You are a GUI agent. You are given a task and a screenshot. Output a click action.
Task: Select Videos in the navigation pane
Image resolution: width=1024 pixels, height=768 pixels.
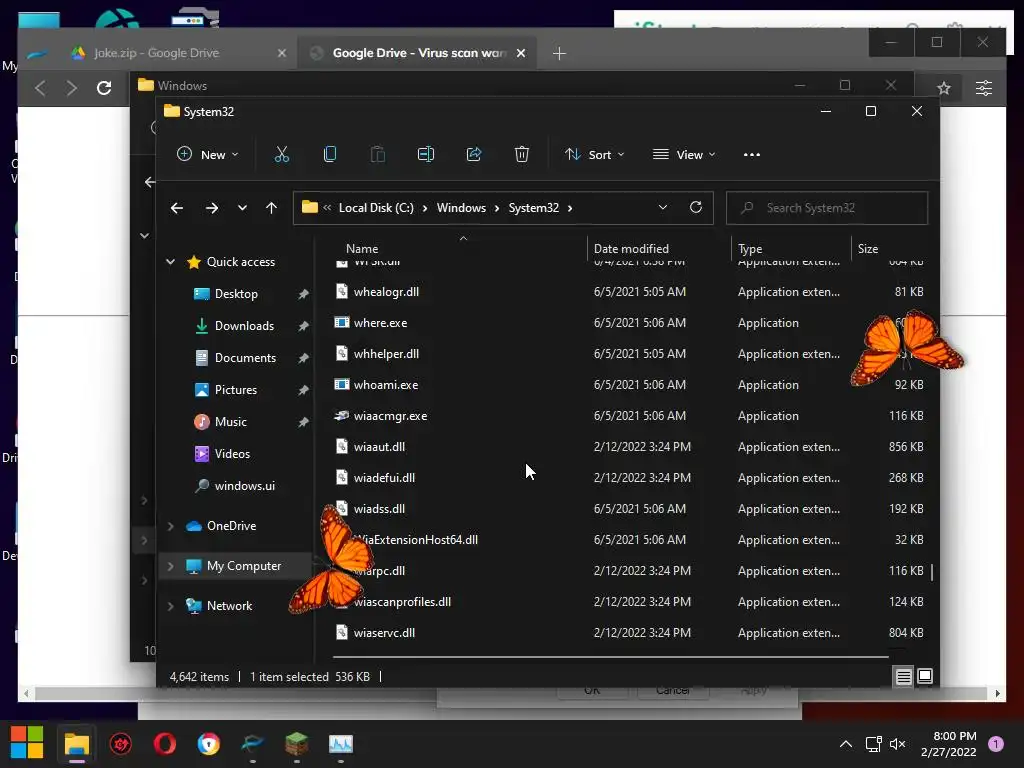[x=232, y=454]
